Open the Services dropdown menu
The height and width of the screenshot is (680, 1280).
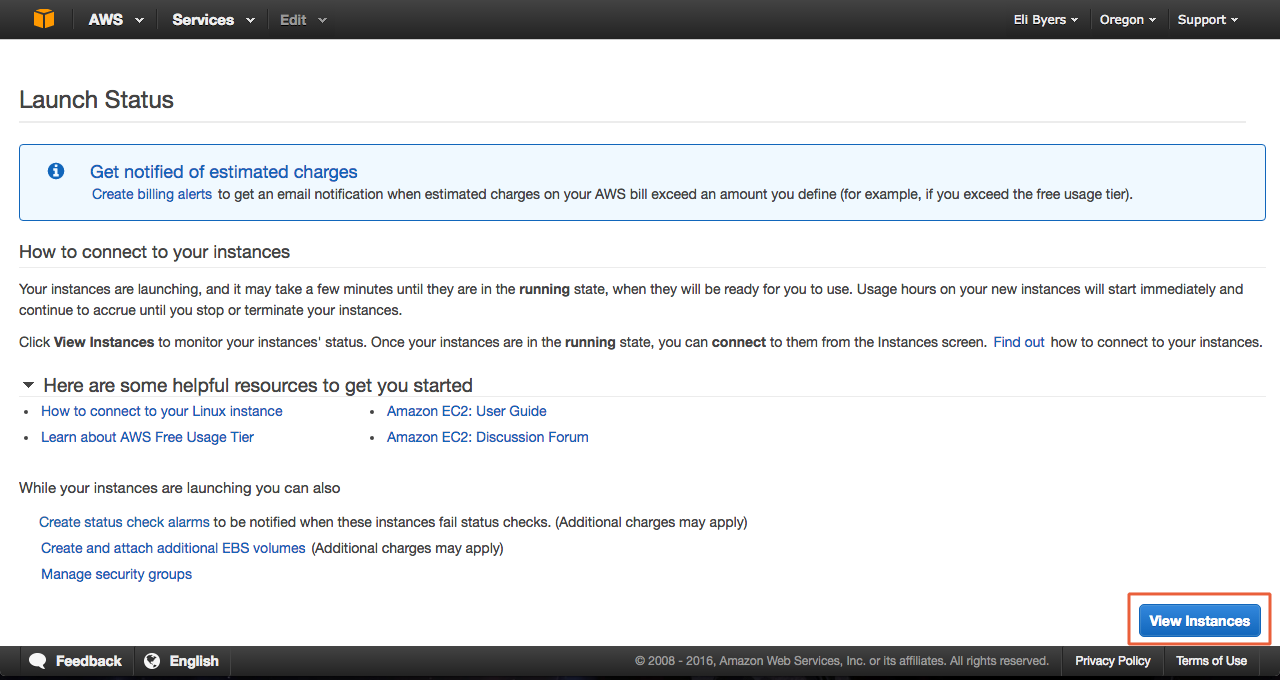(213, 20)
